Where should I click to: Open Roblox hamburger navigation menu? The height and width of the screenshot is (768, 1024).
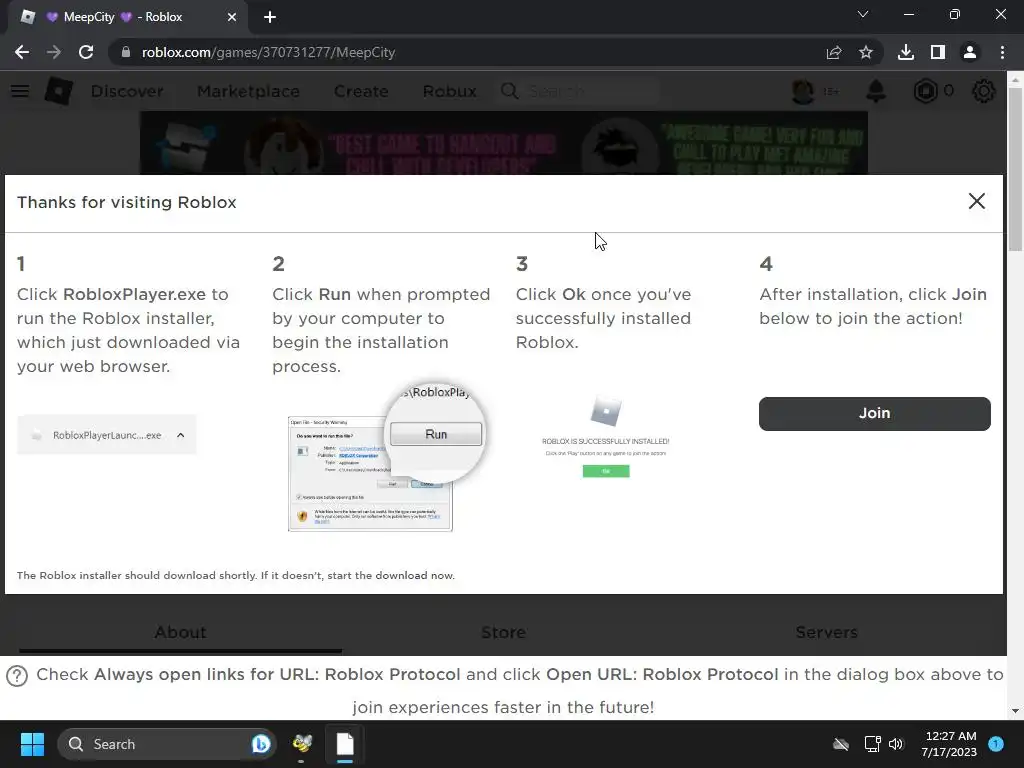point(20,91)
